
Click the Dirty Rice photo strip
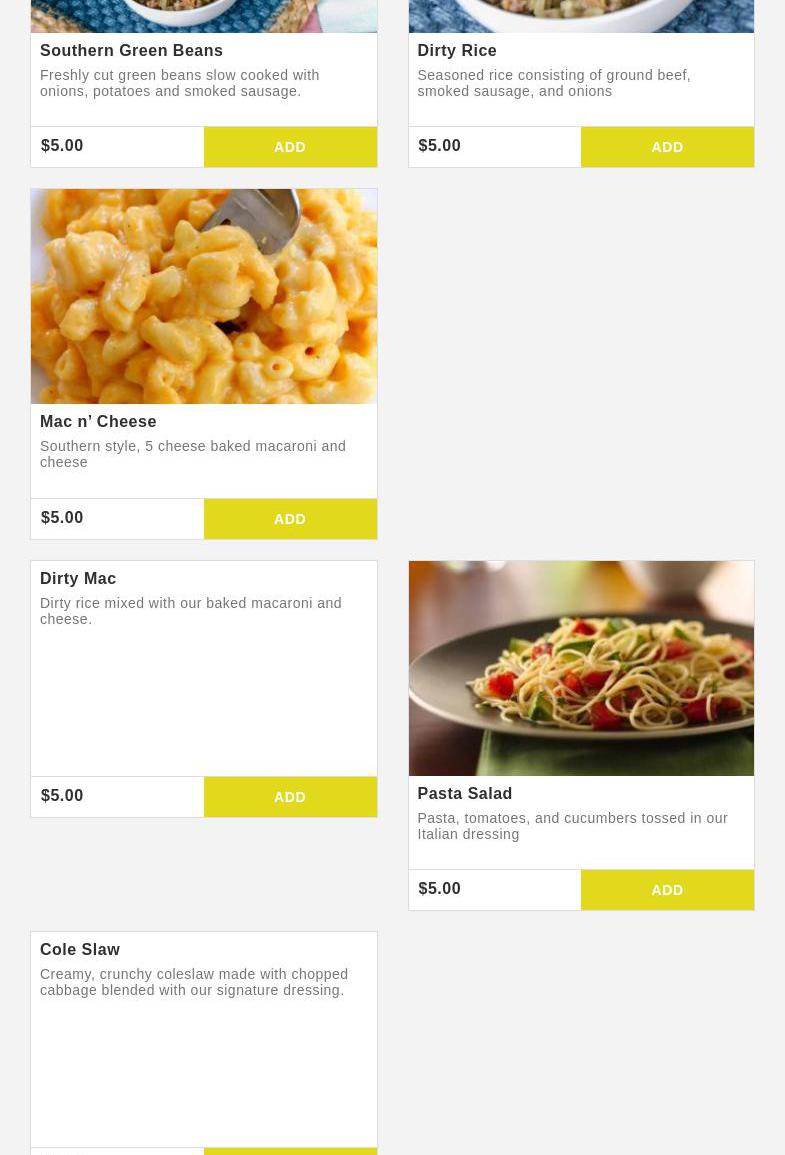click(x=581, y=16)
